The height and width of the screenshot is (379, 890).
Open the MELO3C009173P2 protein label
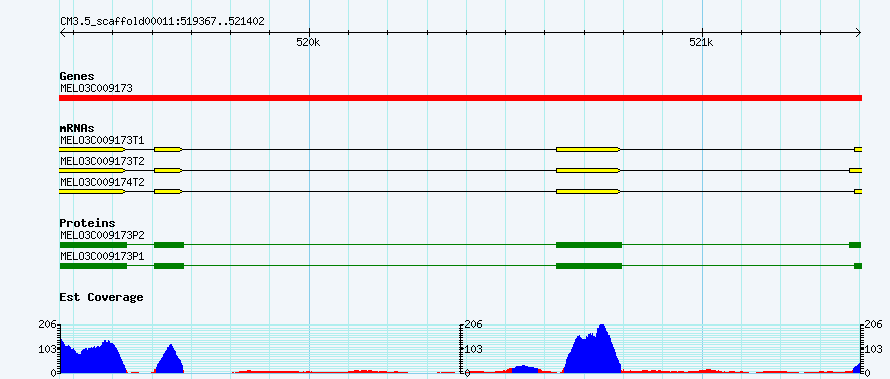[102, 235]
